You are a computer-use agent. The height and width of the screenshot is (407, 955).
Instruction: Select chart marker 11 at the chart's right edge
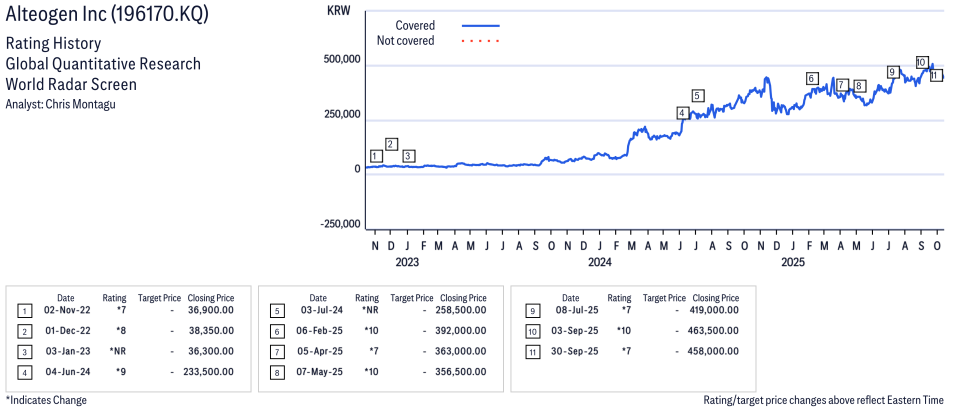pyautogui.click(x=935, y=75)
